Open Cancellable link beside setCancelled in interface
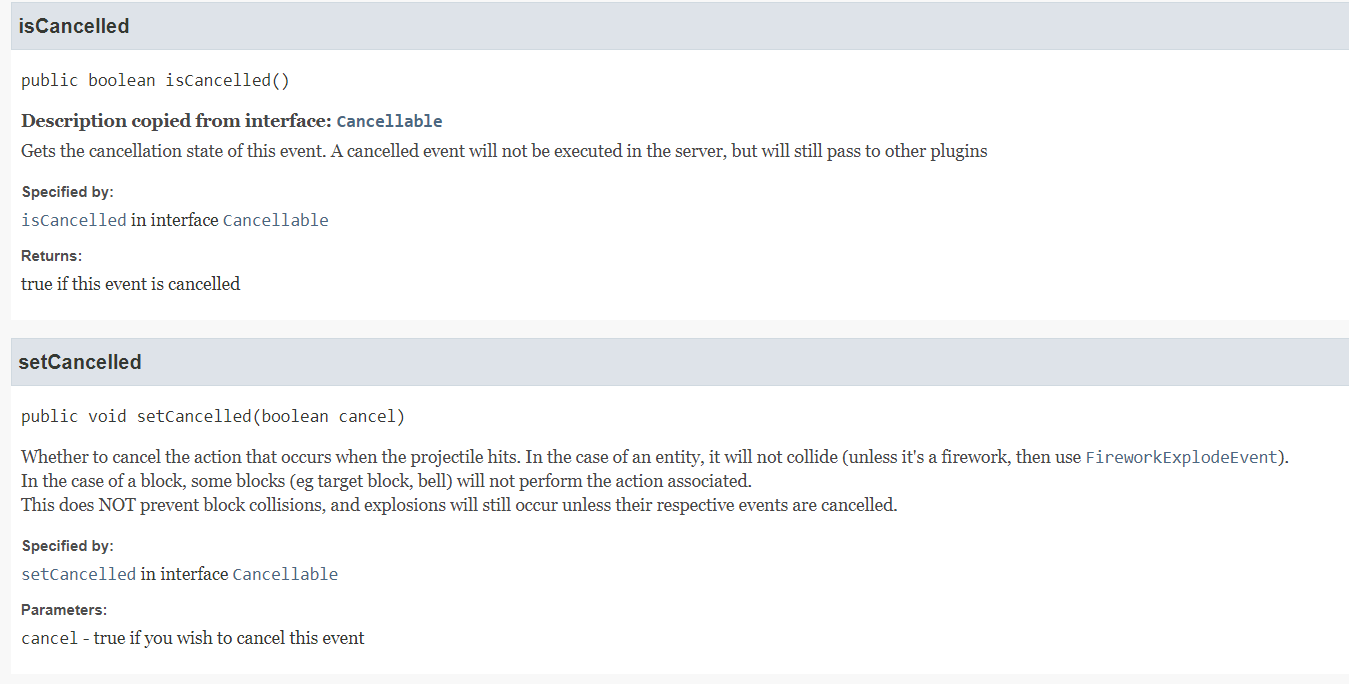 tap(285, 574)
